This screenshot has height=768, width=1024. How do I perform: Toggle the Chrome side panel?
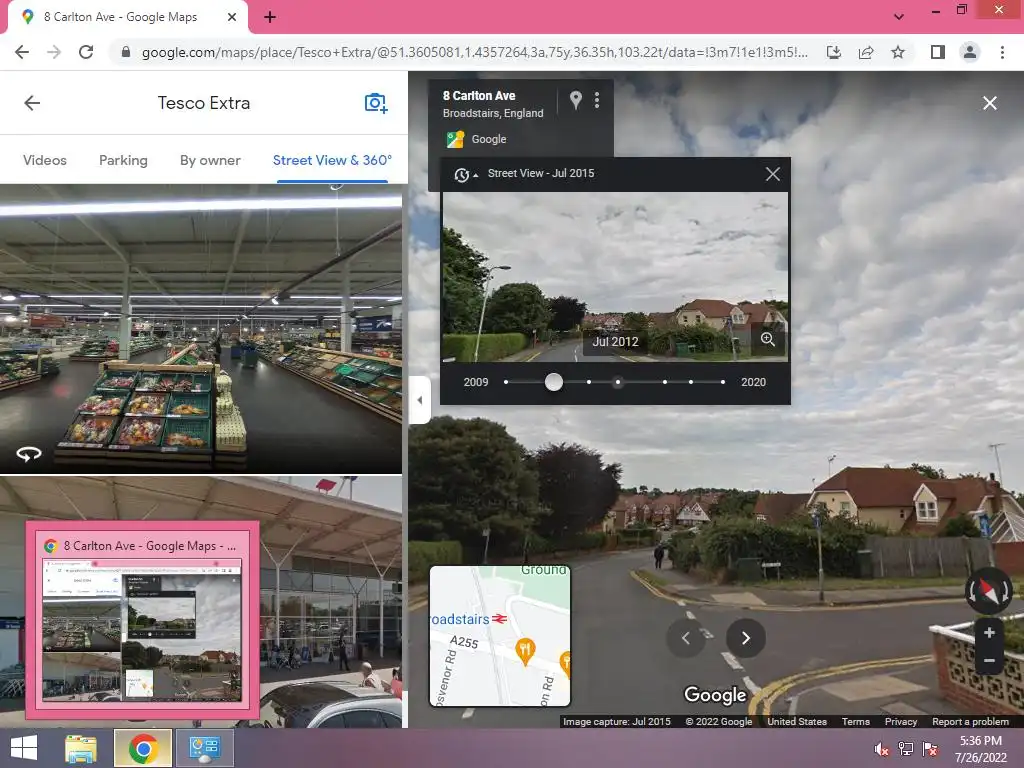pyautogui.click(x=938, y=52)
